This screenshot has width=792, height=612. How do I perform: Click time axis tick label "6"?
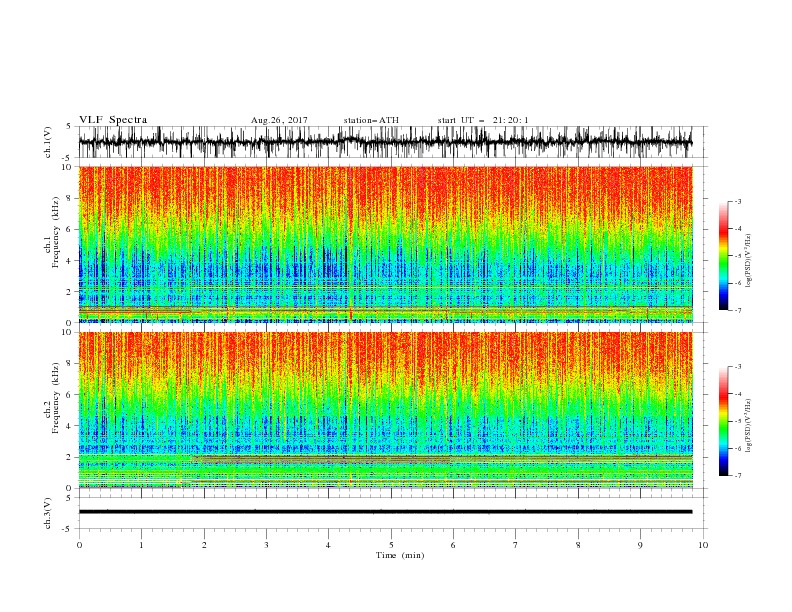pyautogui.click(x=453, y=545)
